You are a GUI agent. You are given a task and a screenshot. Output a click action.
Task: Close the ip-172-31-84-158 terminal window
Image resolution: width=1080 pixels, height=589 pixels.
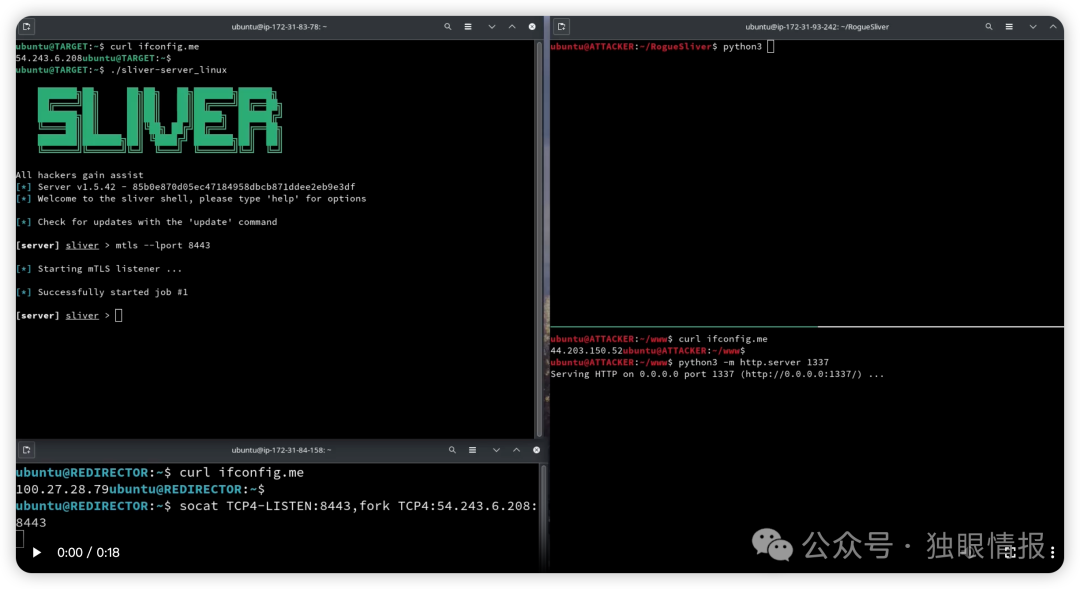[x=537, y=450]
